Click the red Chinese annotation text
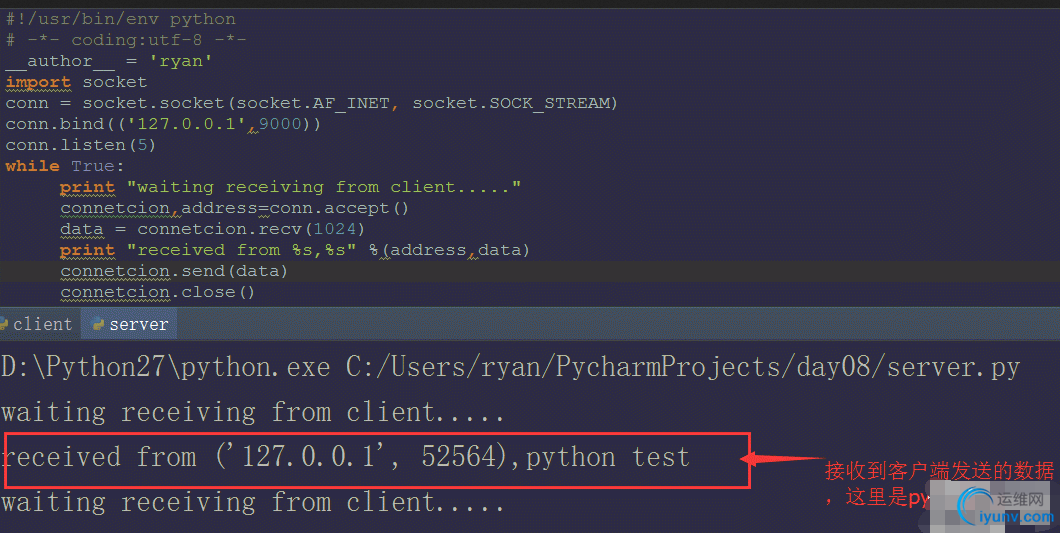Image resolution: width=1060 pixels, height=533 pixels. click(938, 471)
